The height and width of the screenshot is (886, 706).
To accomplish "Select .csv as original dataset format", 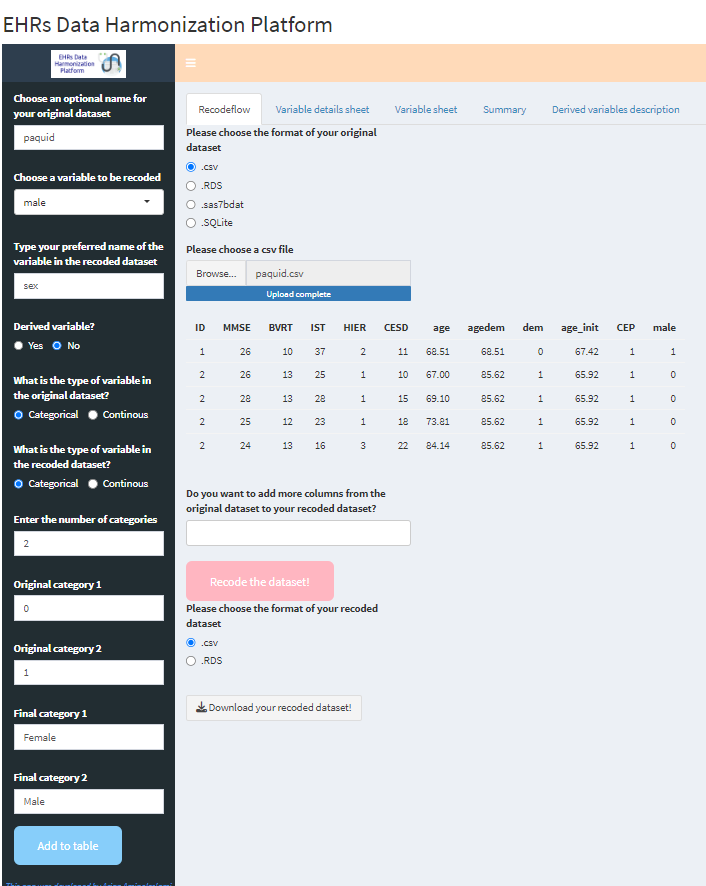I will (x=191, y=167).
